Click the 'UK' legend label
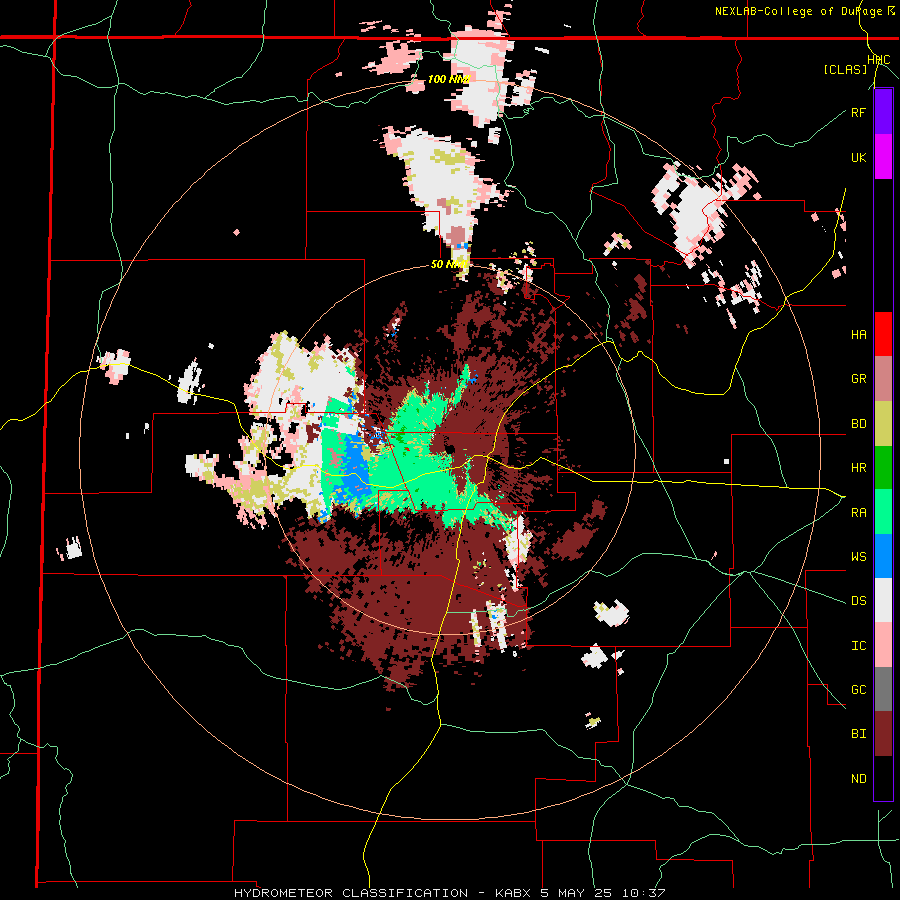 [x=858, y=157]
